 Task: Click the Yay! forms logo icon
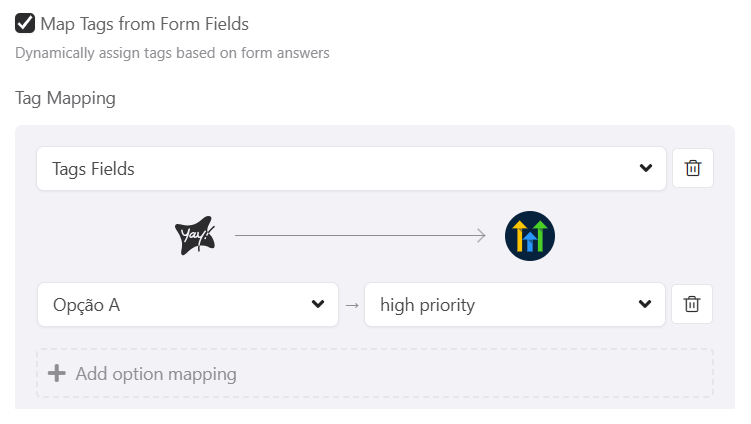[195, 236]
